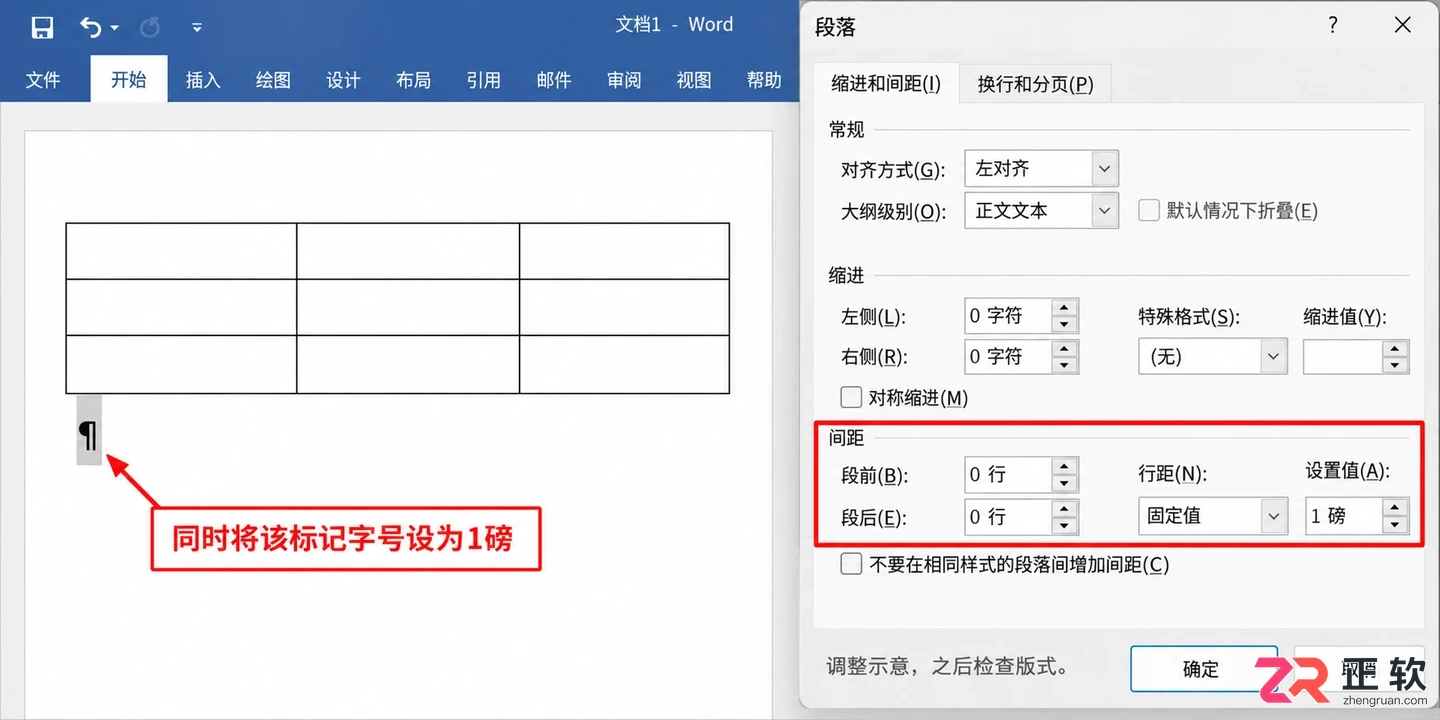
Task: Increase 段后 spacing with up arrow
Action: 1065,508
